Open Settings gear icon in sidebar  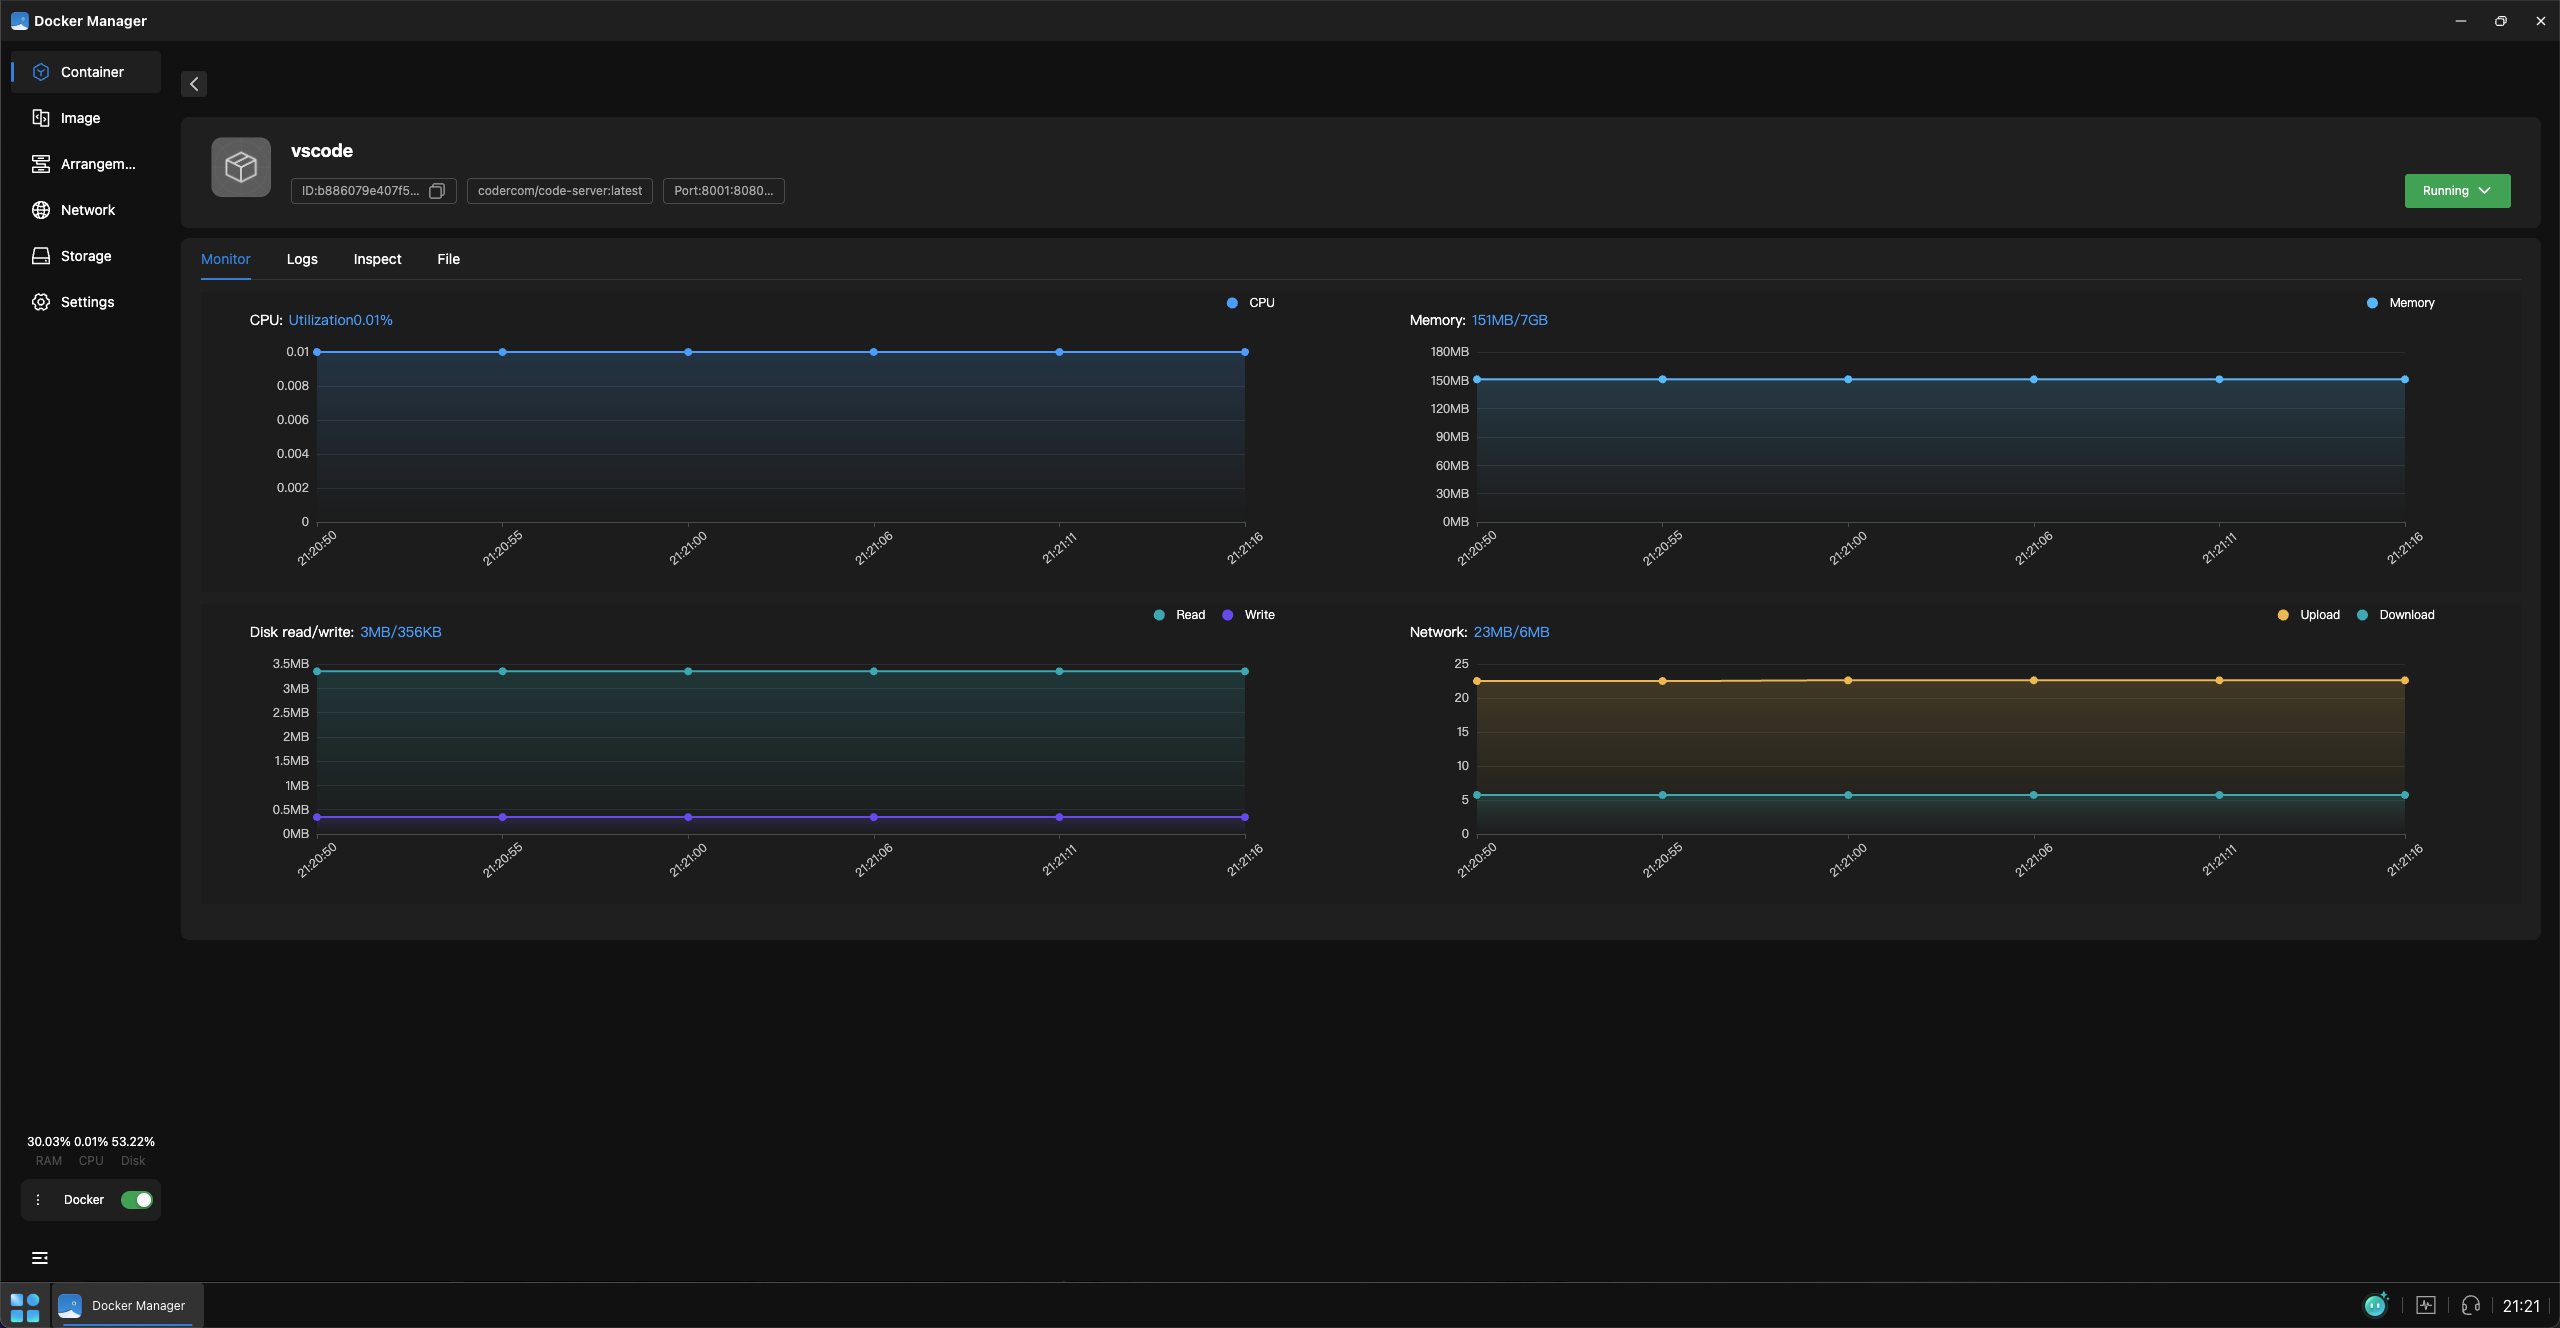pyautogui.click(x=41, y=302)
